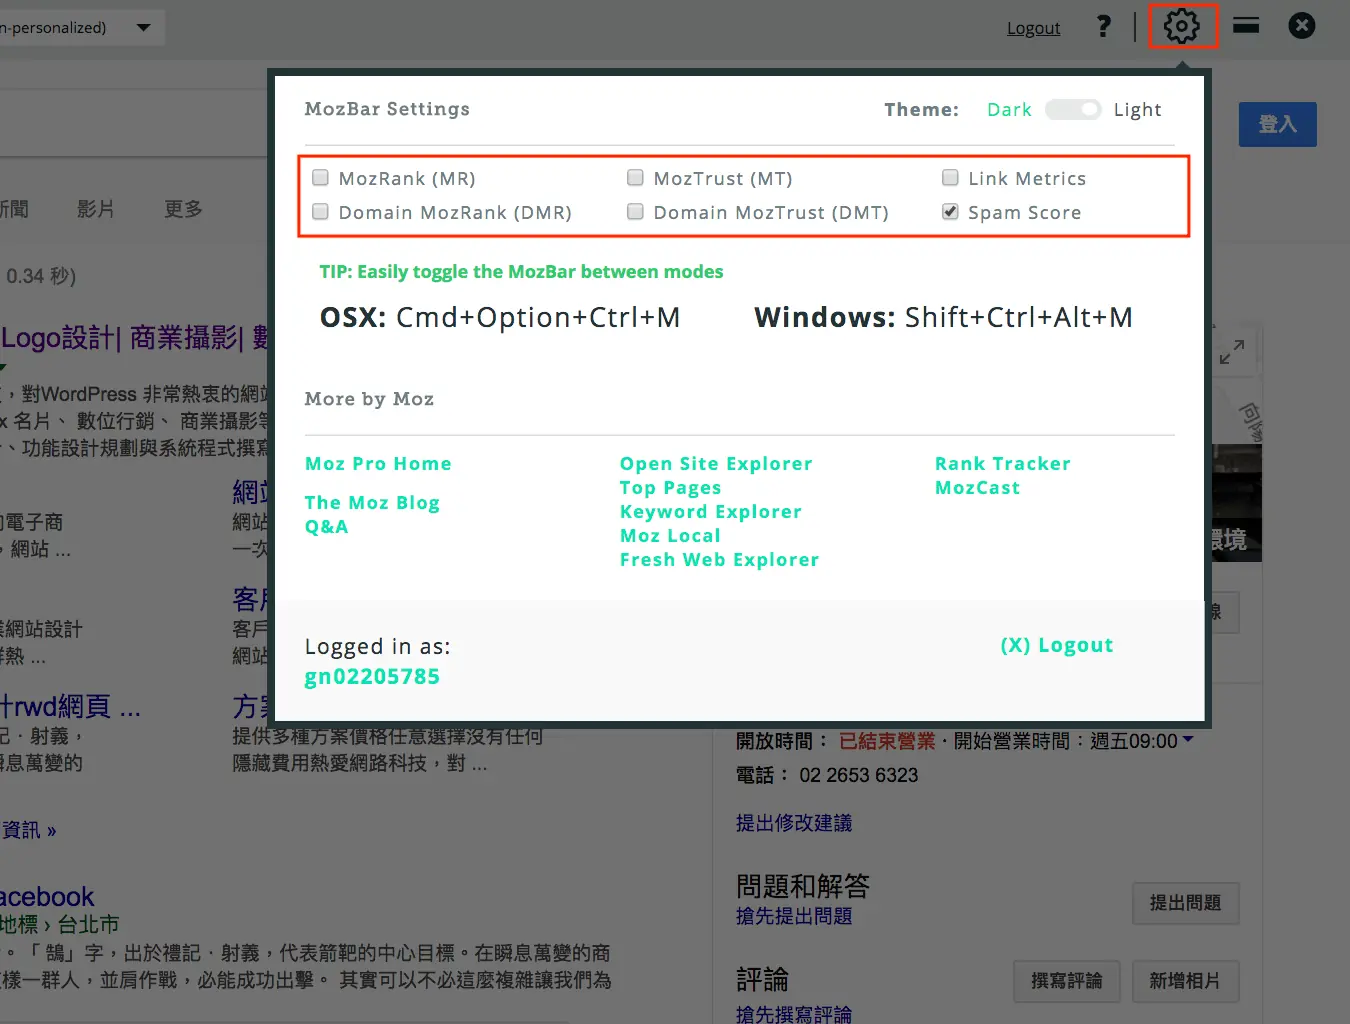Click the 提出問題 button
Screen dimensions: 1350x1024
click(x=1186, y=903)
